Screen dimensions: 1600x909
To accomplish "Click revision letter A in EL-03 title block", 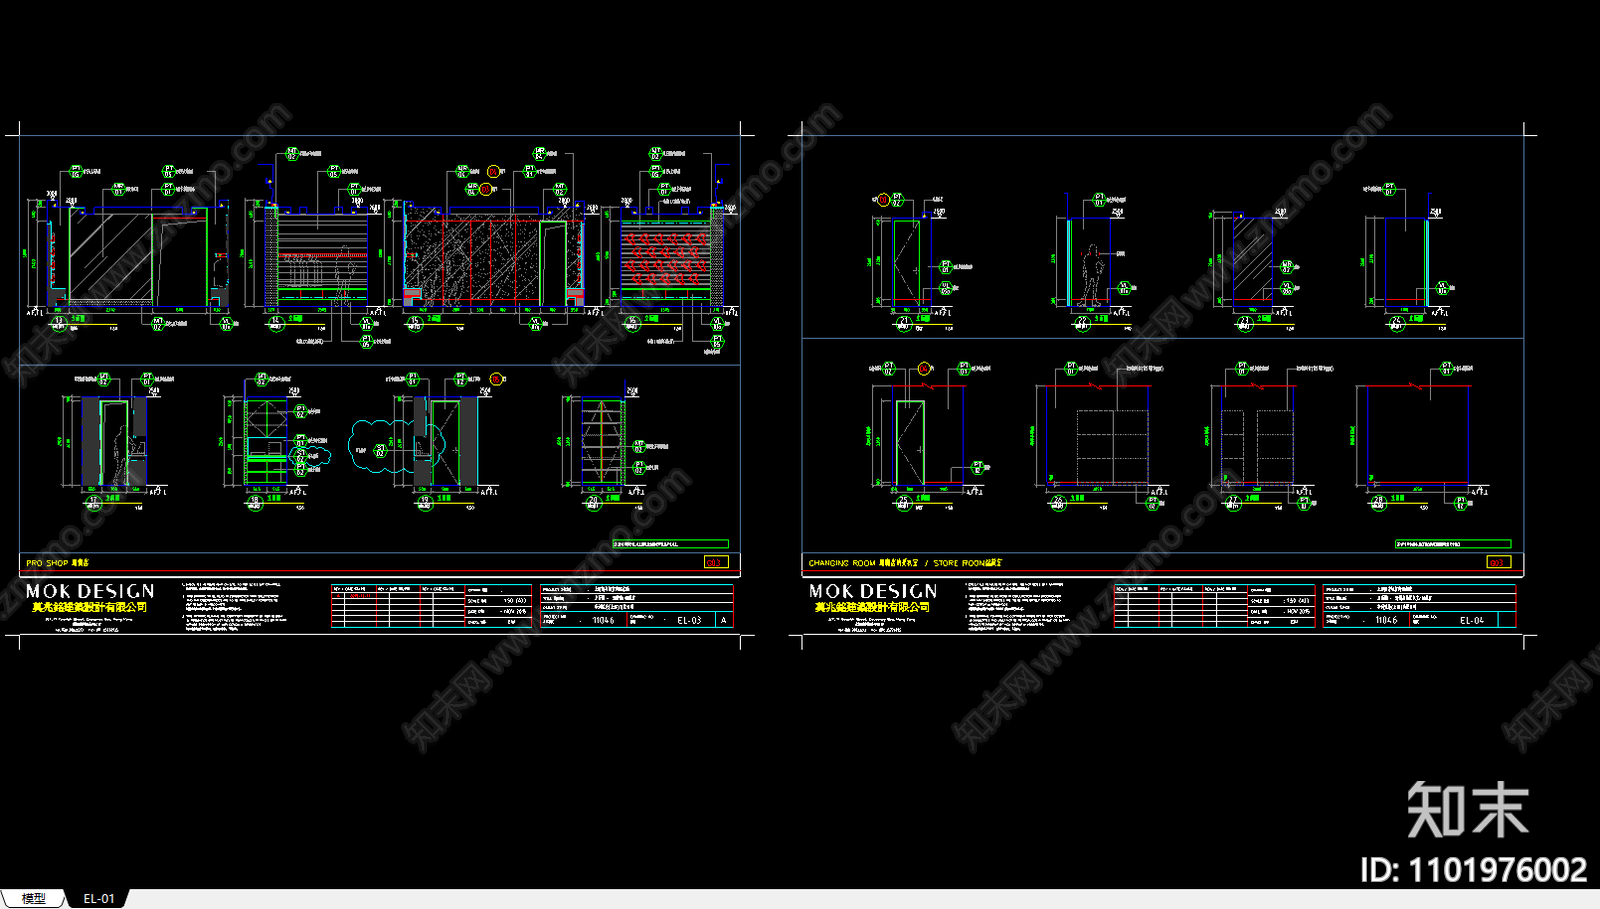I will 725,621.
